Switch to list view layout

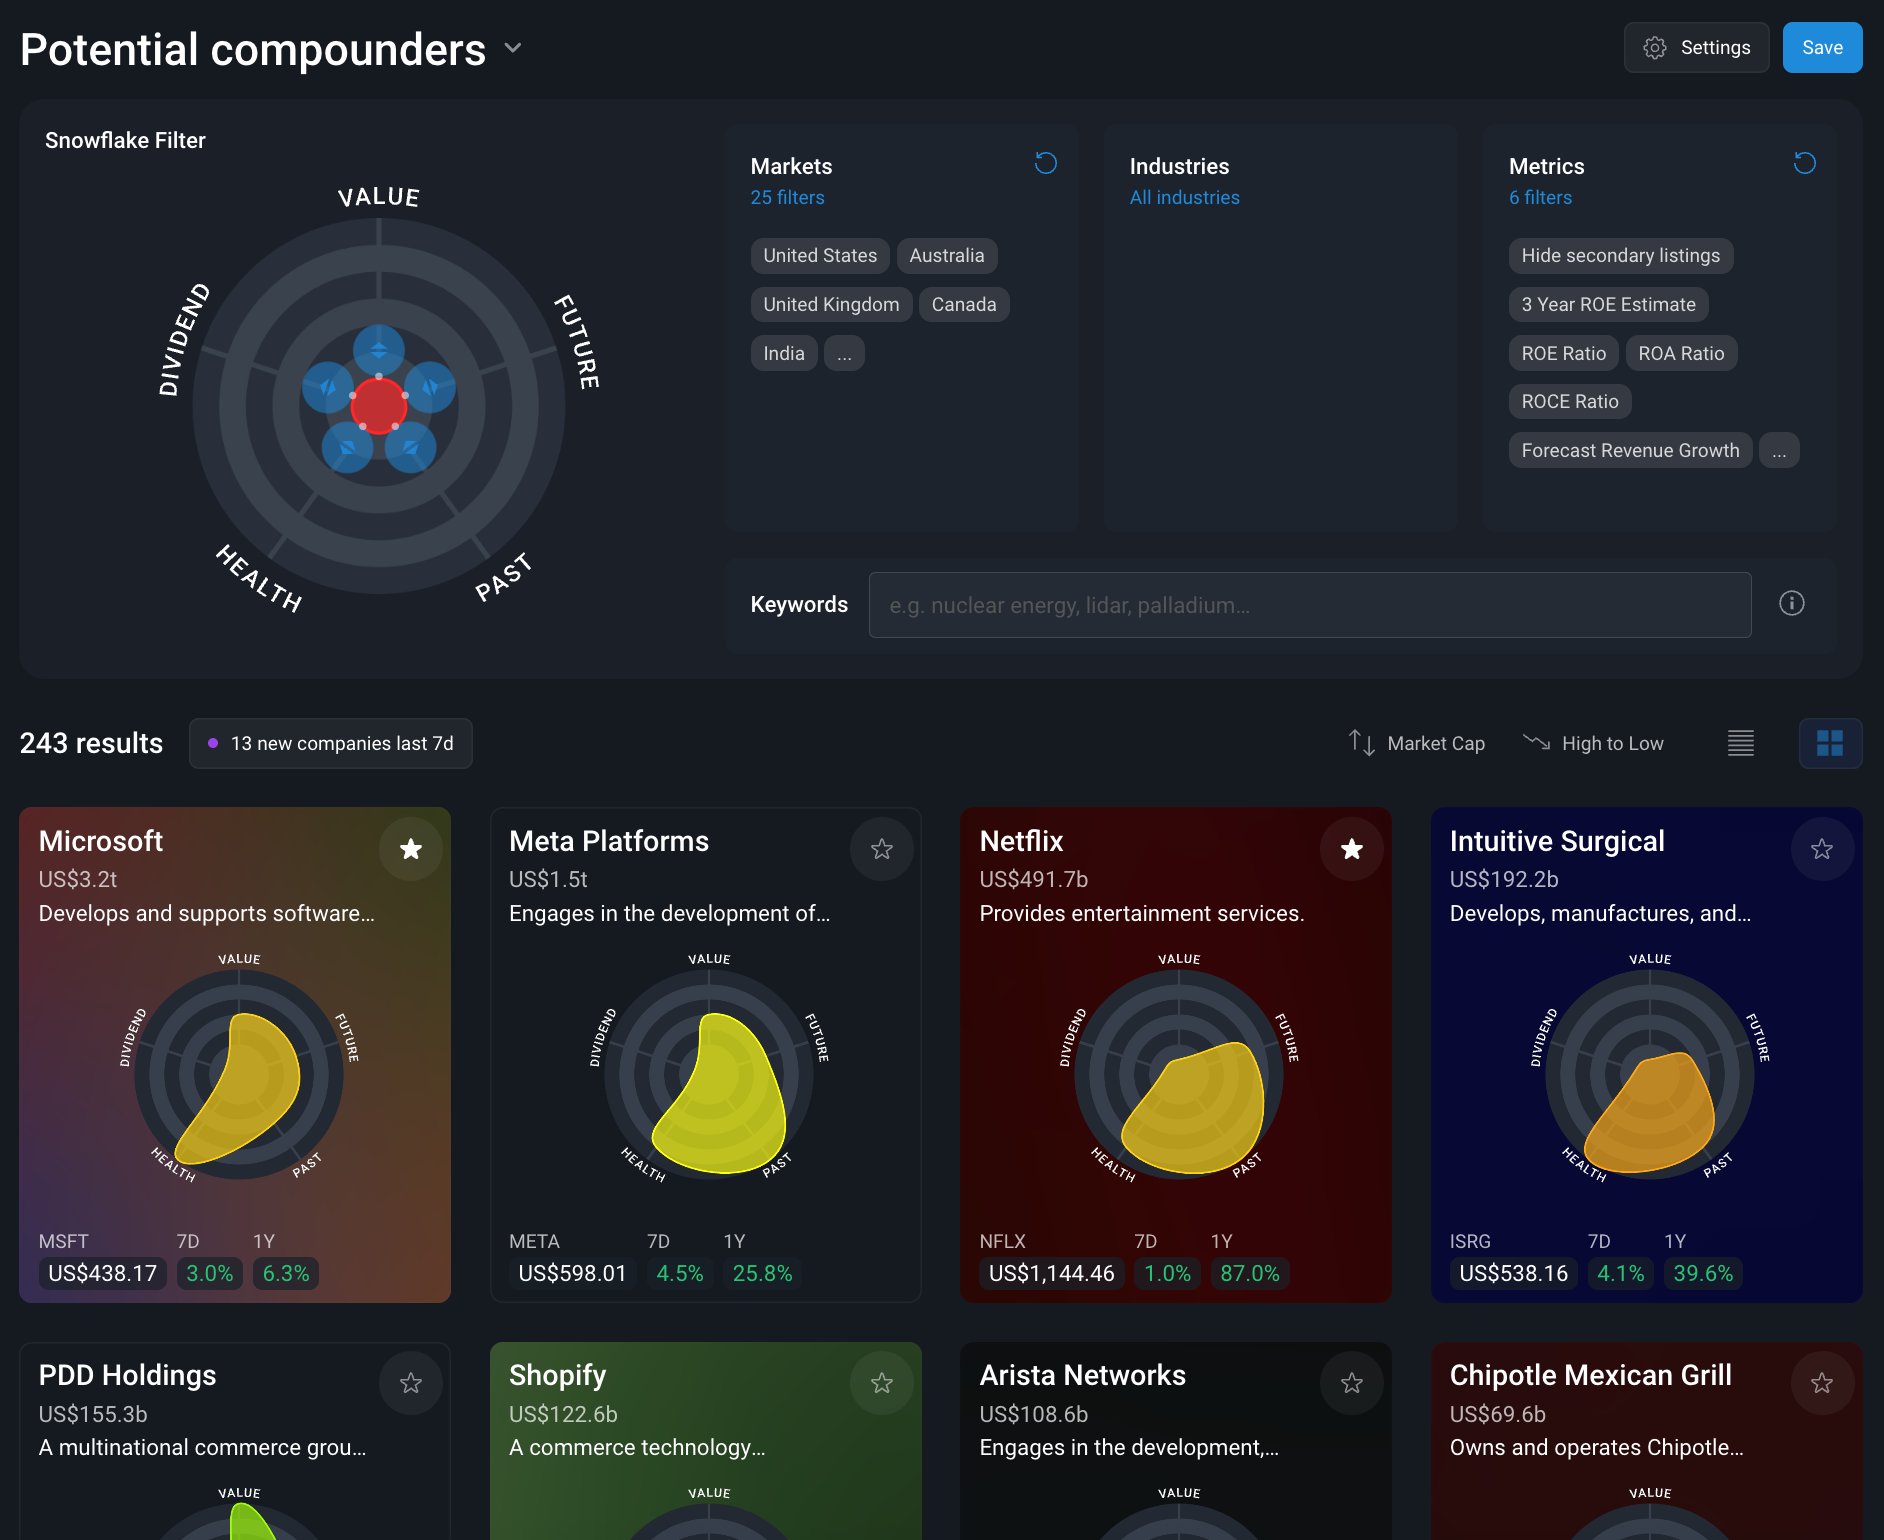pos(1741,744)
